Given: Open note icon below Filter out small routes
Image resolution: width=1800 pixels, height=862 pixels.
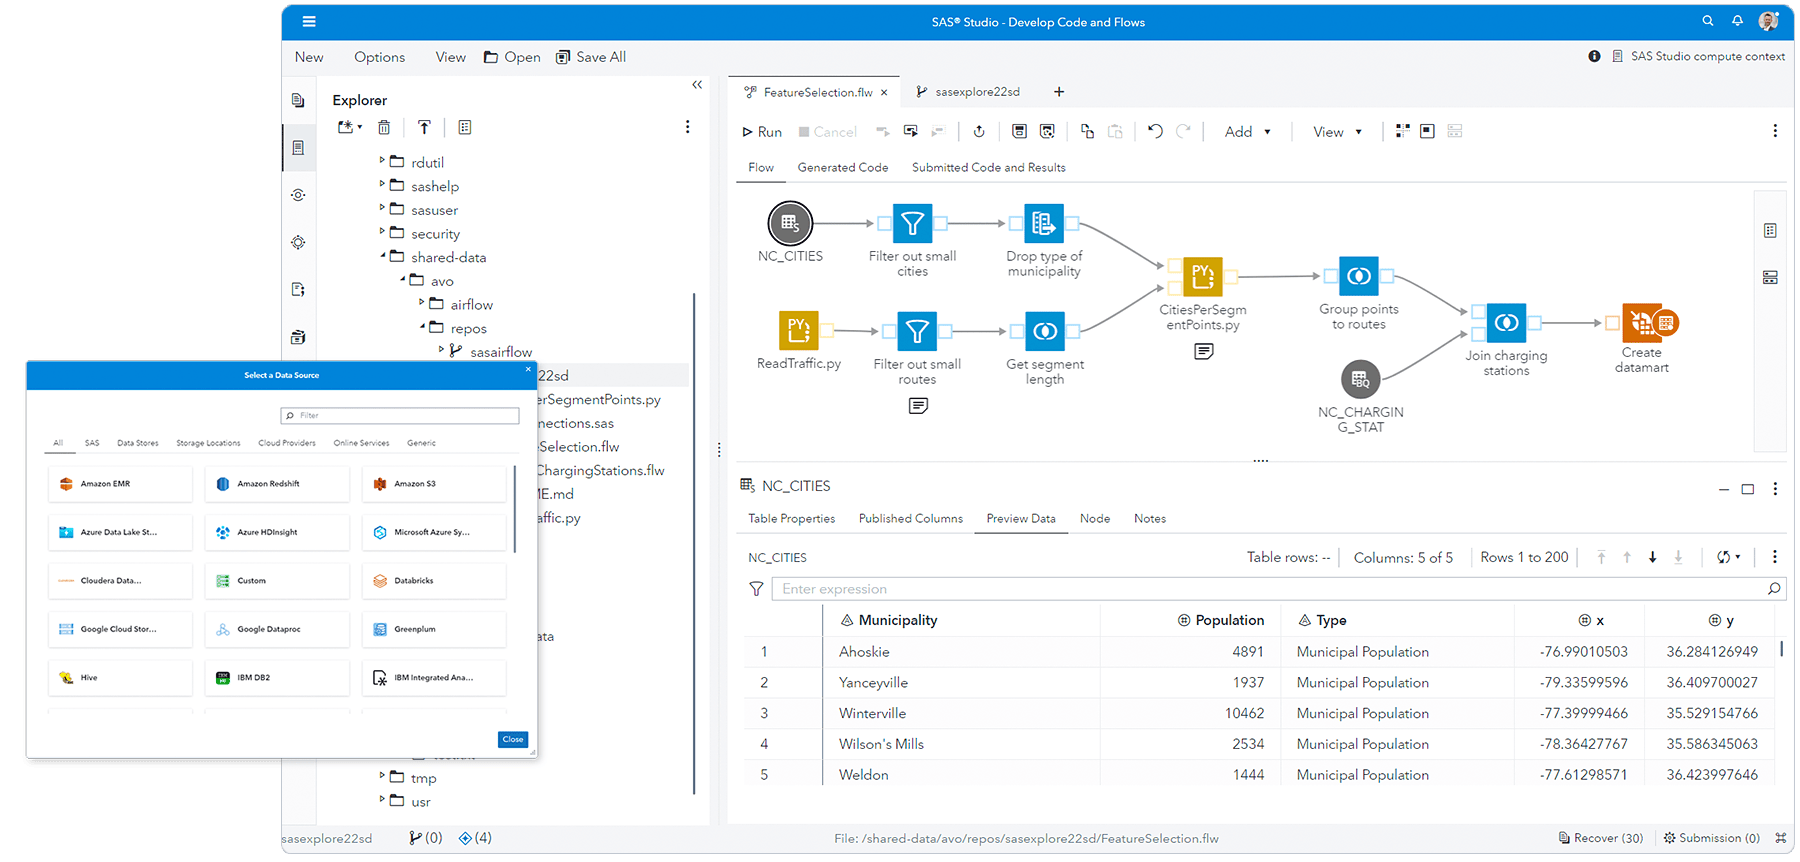Looking at the screenshot, I should tap(918, 405).
